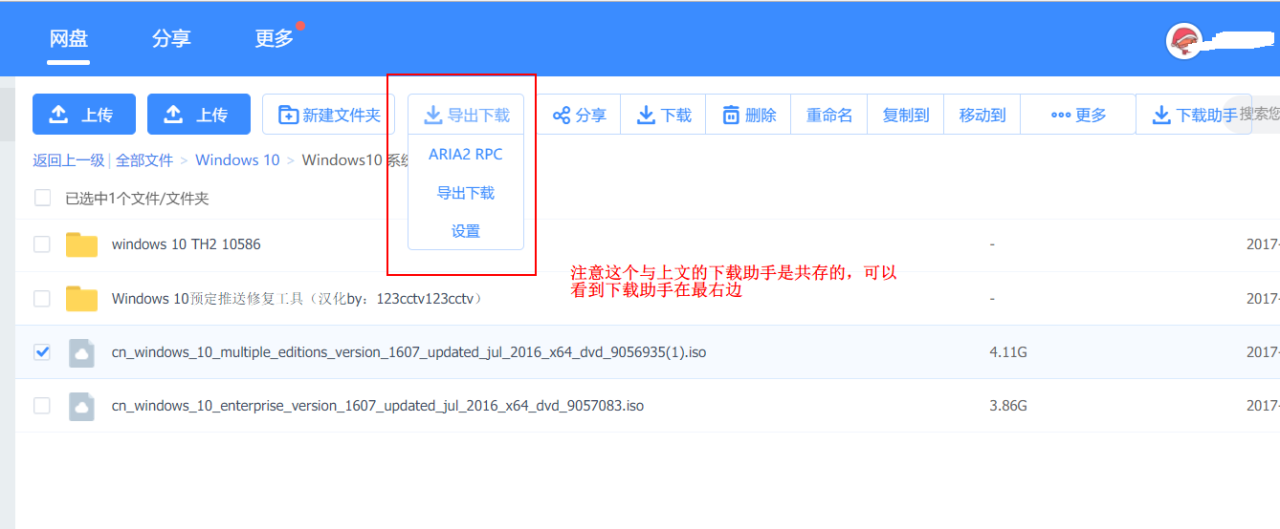Click the first blue 上传 upload button
Screen dimensions: 1280x529
[x=84, y=115]
